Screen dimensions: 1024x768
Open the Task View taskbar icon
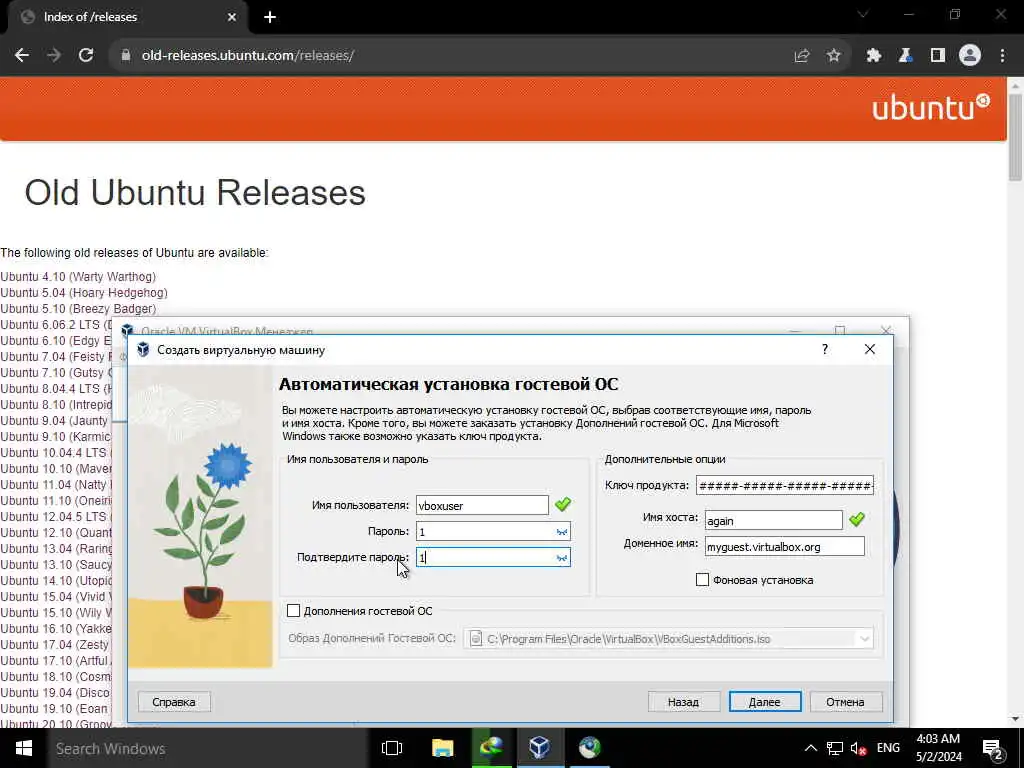tap(391, 748)
